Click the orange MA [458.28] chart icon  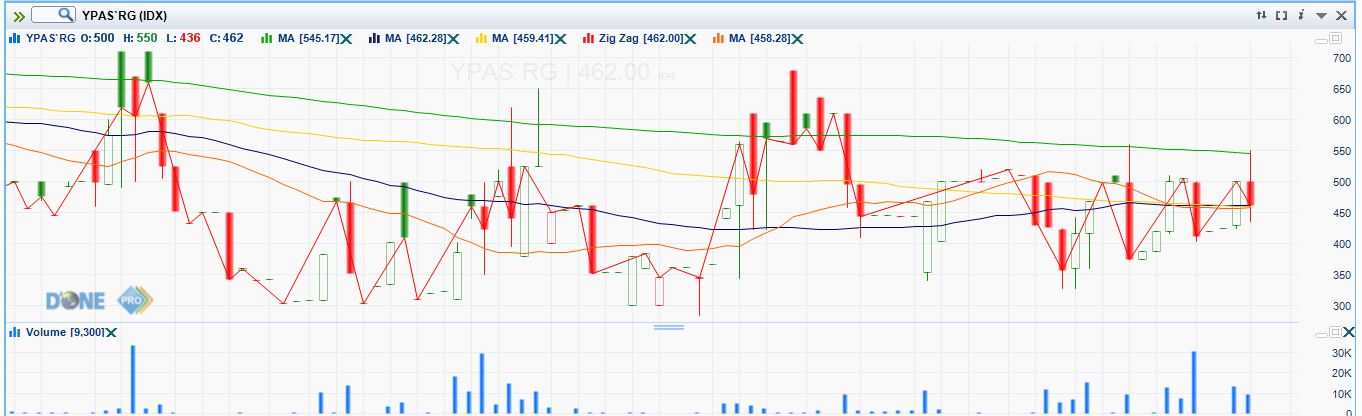coord(716,38)
